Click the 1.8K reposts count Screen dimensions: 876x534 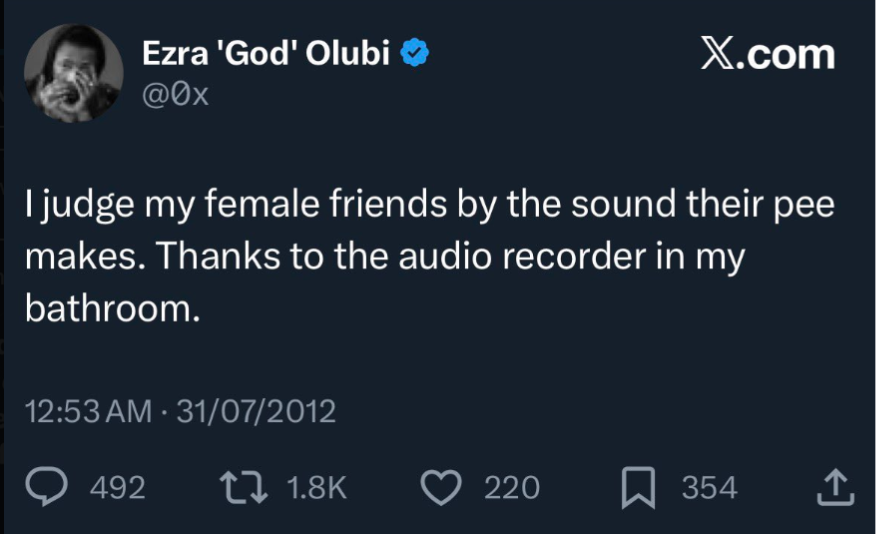point(316,488)
